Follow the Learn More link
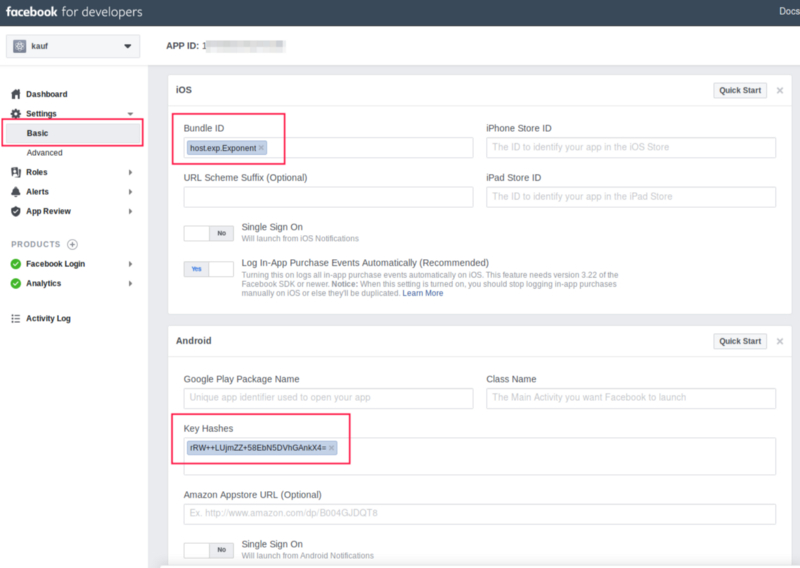 pos(422,293)
